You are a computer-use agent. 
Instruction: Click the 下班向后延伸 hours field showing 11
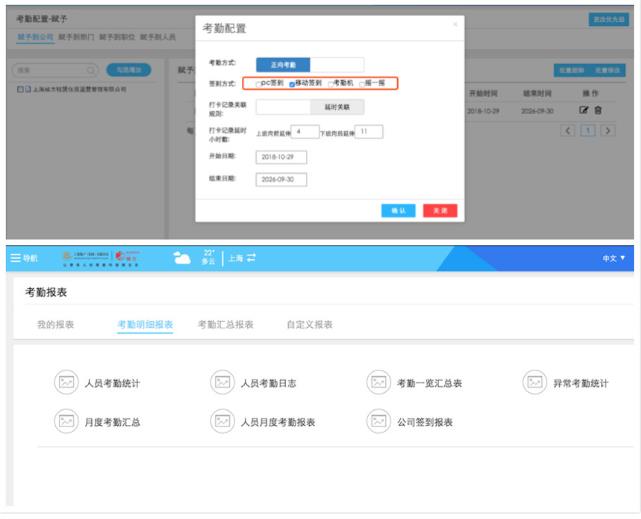(x=369, y=132)
